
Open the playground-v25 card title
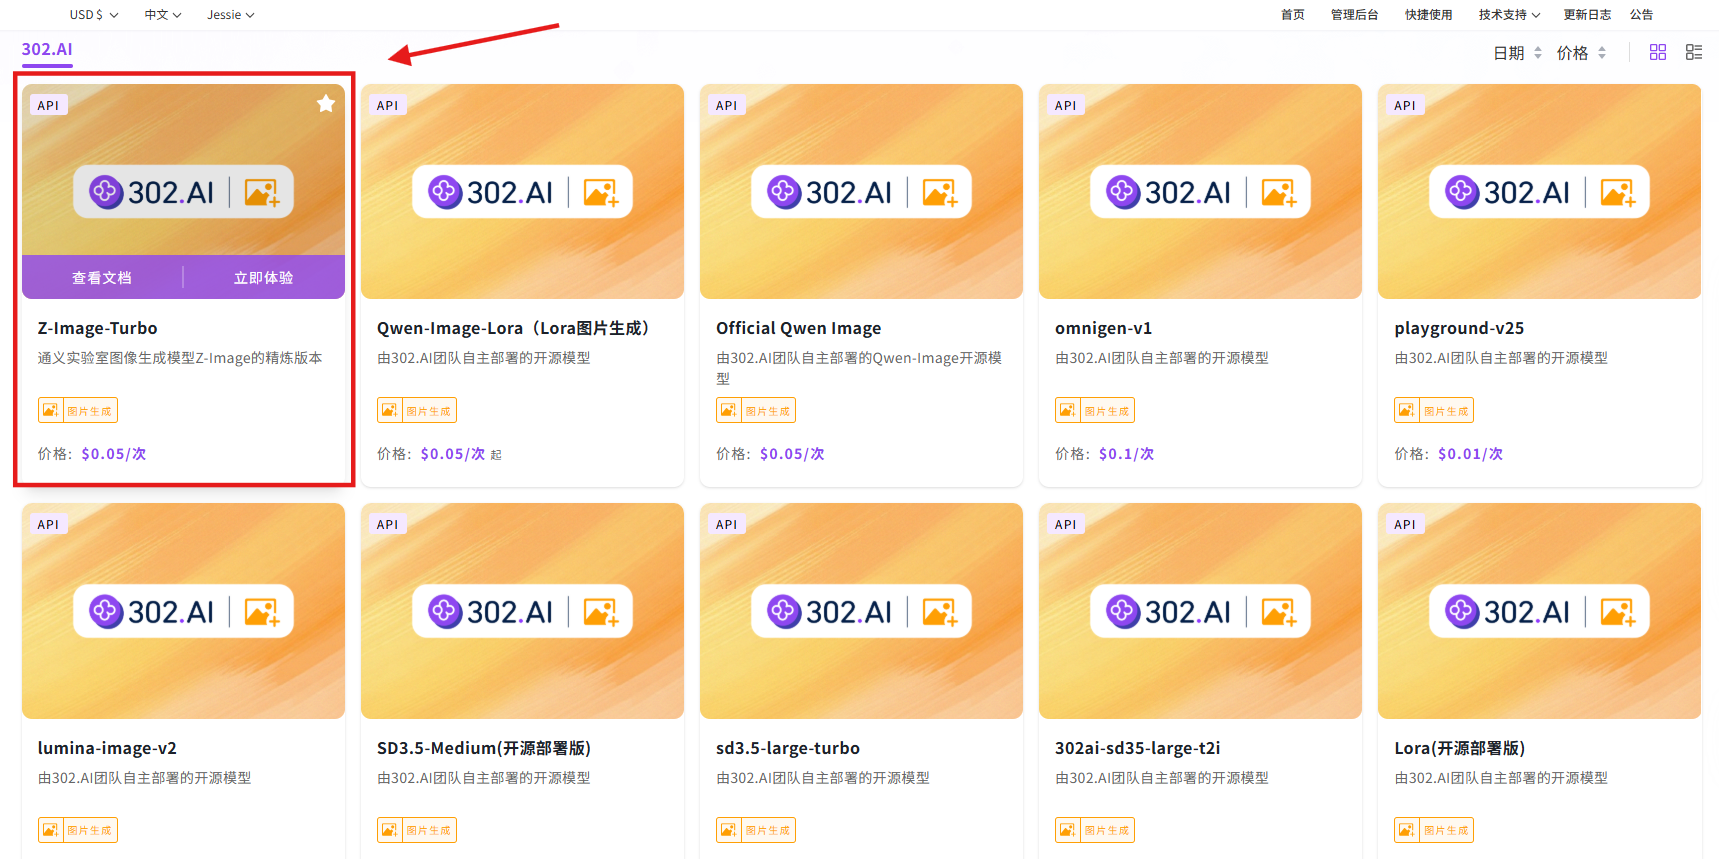pyautogui.click(x=1459, y=328)
